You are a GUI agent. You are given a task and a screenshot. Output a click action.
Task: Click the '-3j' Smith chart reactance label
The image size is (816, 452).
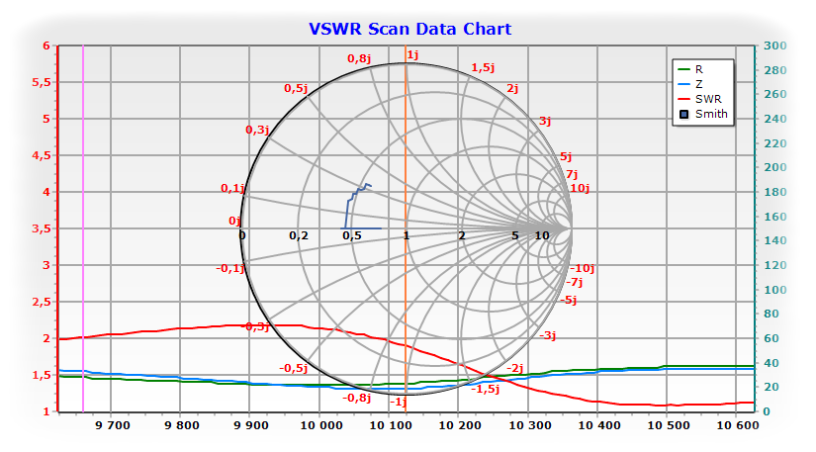point(547,335)
